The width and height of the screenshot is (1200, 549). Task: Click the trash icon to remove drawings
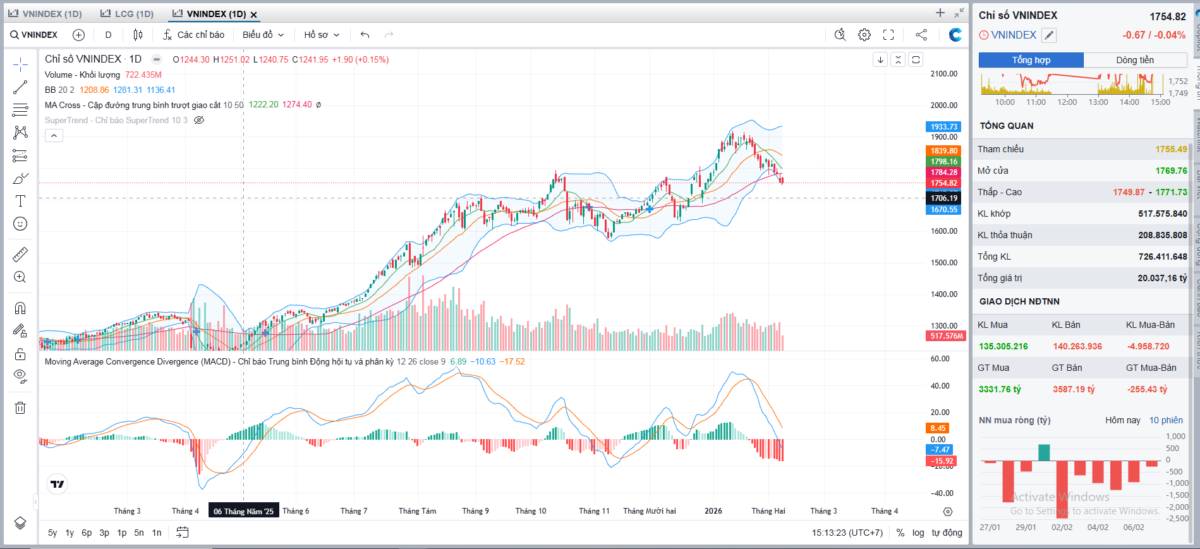(20, 407)
